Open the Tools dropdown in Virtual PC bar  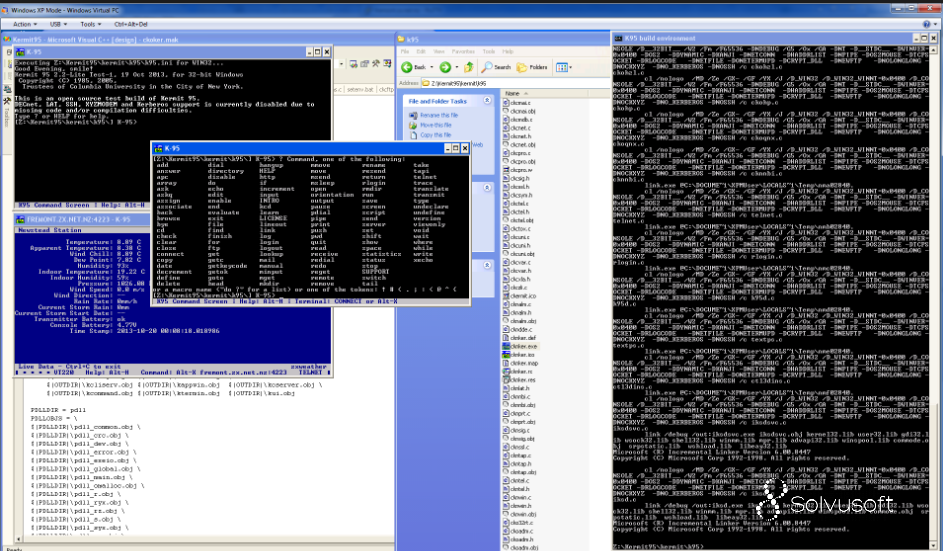[x=90, y=24]
